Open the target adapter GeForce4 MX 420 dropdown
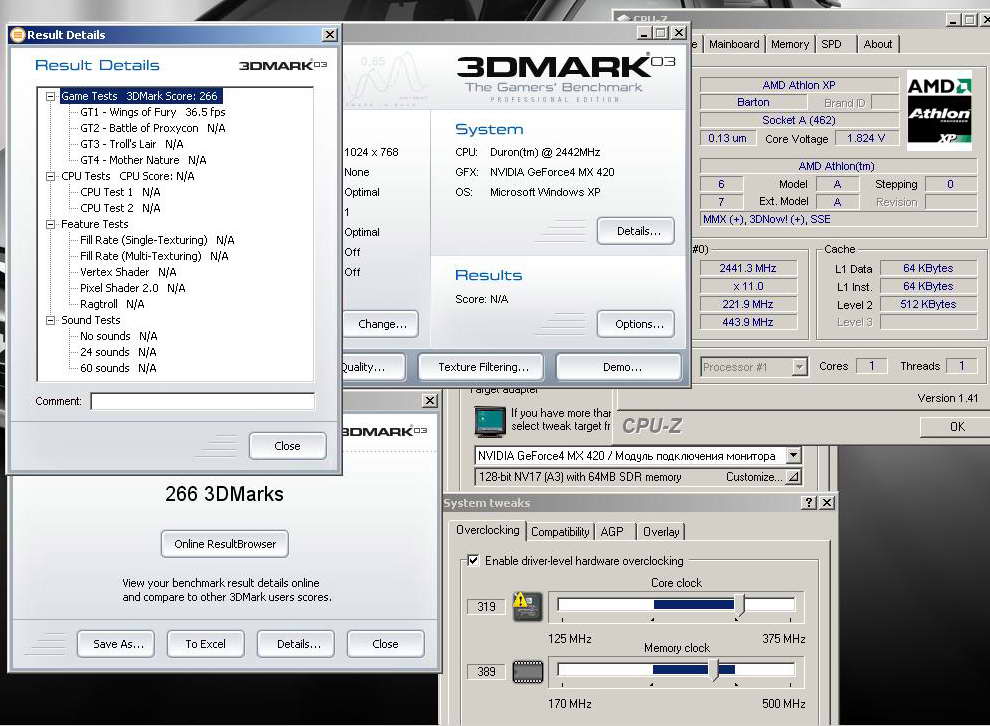This screenshot has height=726, width=990. coord(794,455)
